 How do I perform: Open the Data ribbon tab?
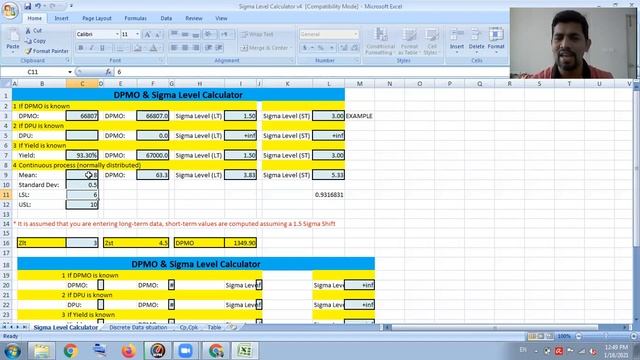(166, 18)
